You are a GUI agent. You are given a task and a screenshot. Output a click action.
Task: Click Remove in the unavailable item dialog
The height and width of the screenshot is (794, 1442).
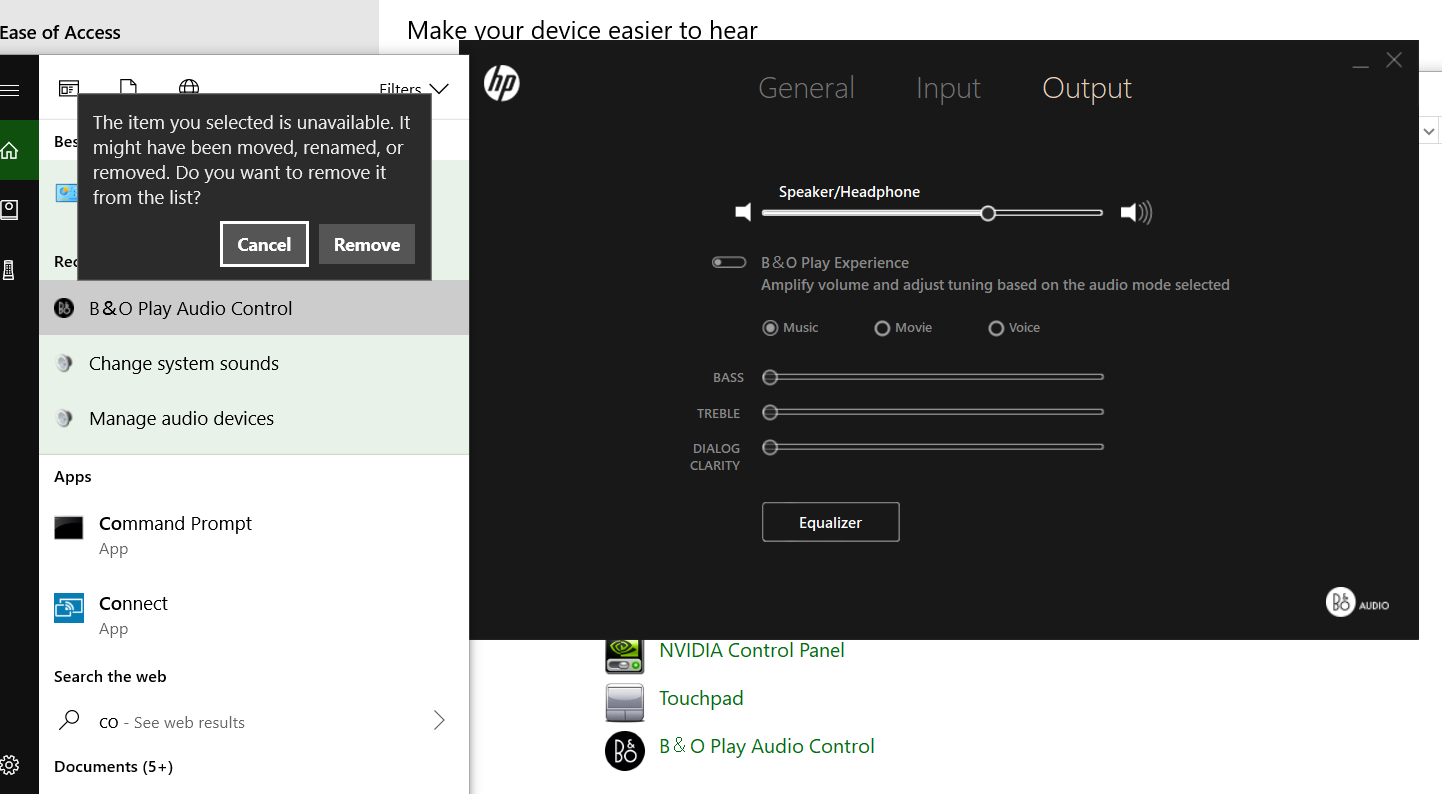pyautogui.click(x=366, y=244)
